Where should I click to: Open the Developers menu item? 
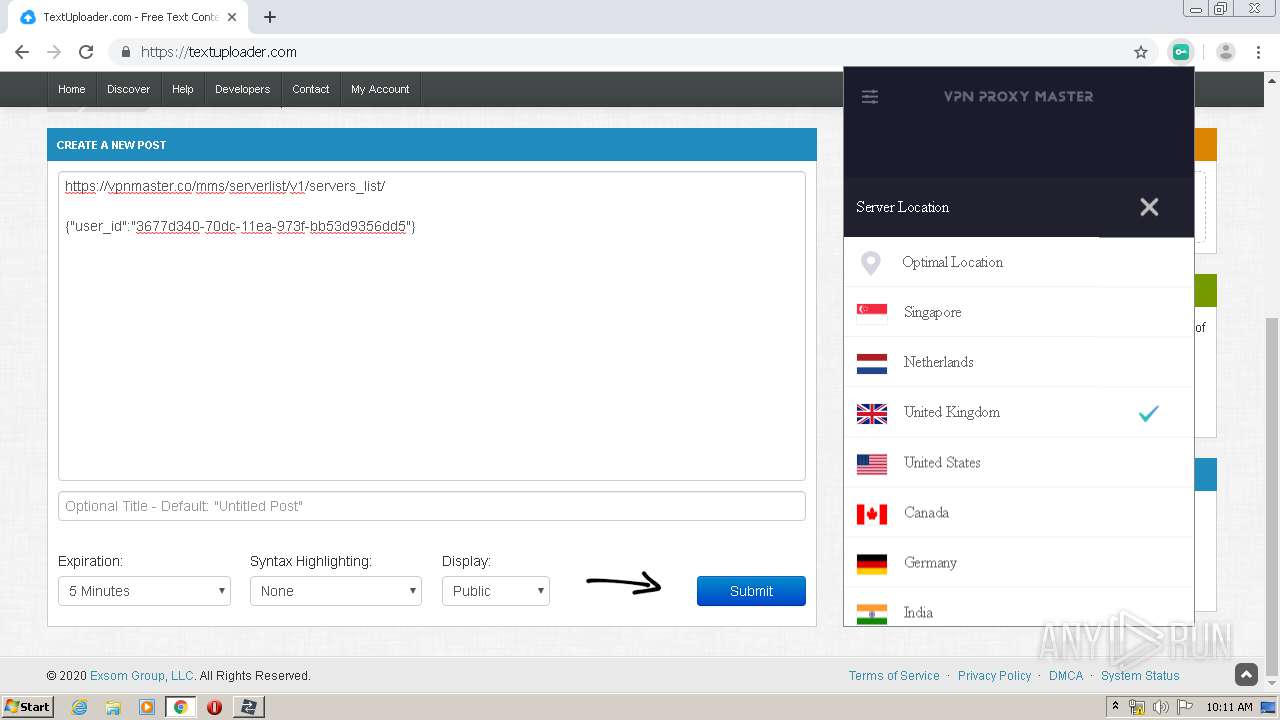pyautogui.click(x=242, y=89)
